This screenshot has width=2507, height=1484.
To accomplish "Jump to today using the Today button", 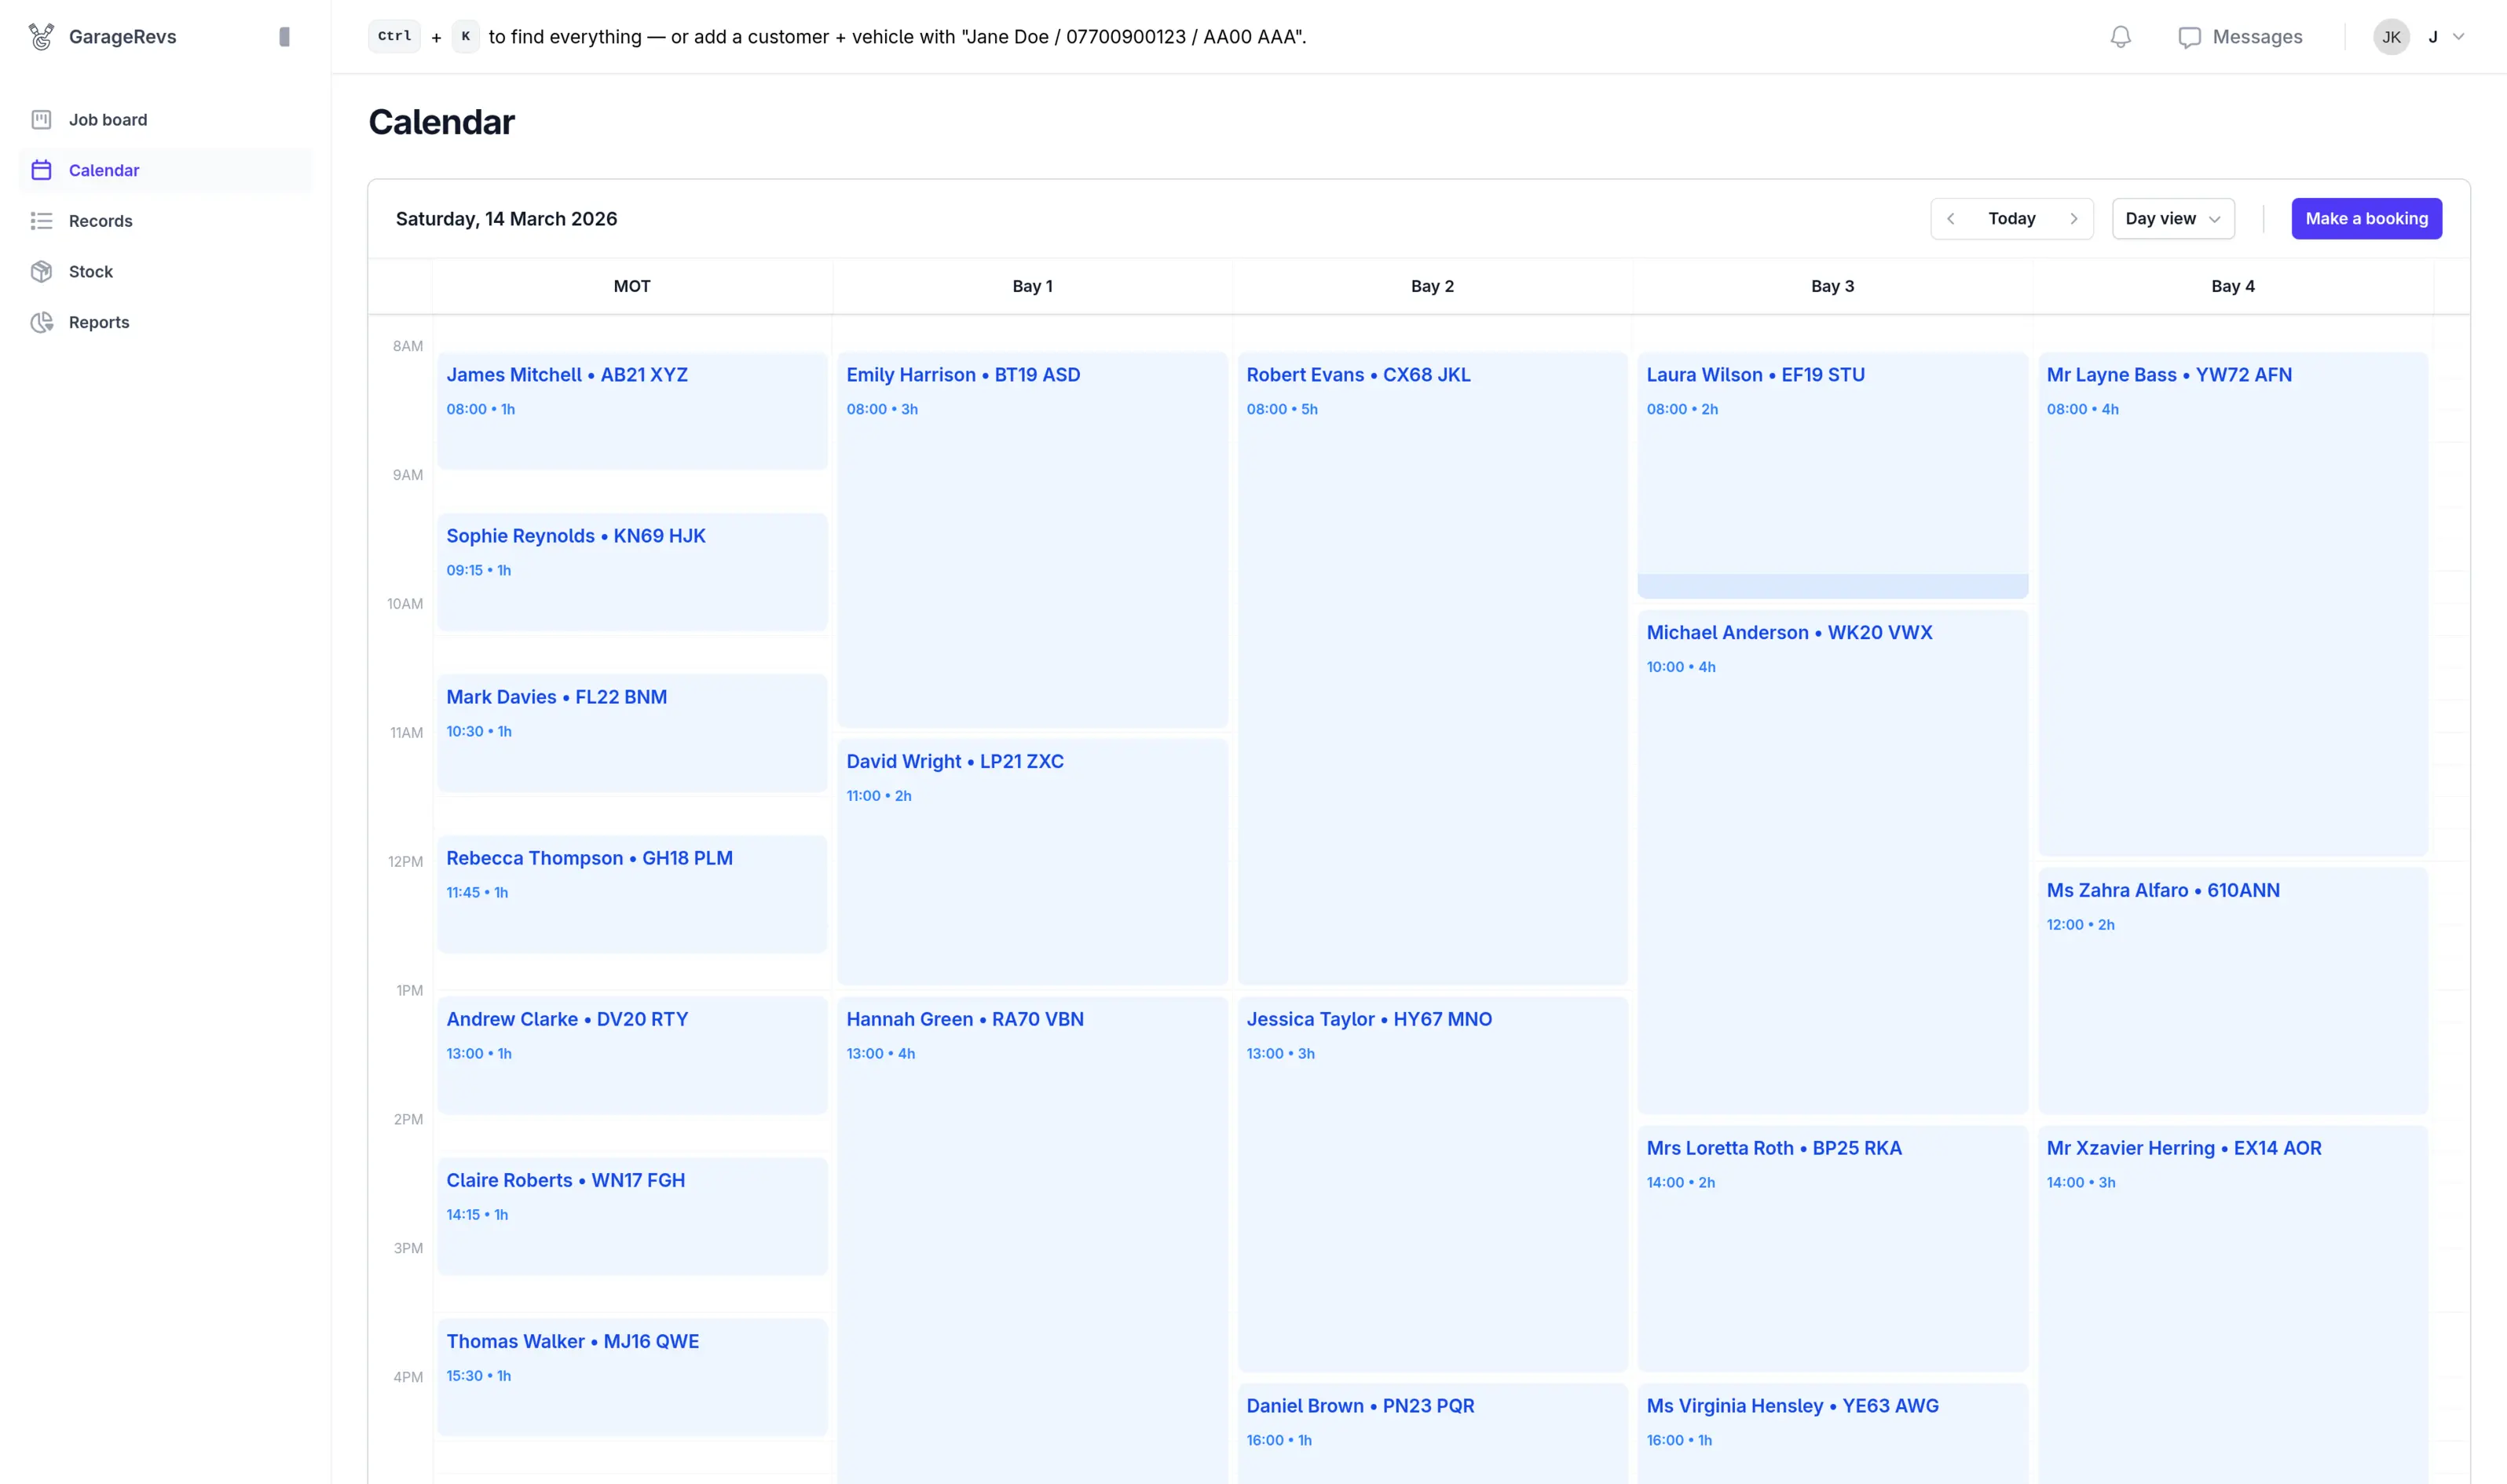I will 2012,218.
